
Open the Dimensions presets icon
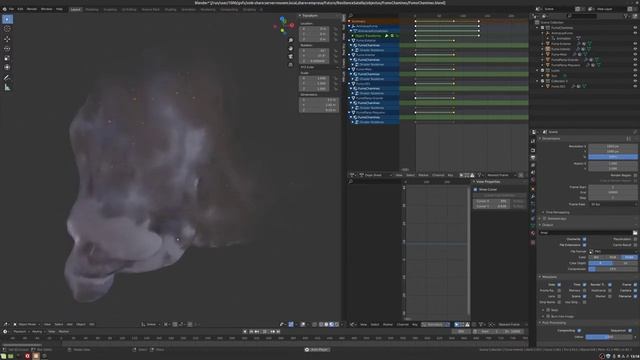tap(629, 139)
